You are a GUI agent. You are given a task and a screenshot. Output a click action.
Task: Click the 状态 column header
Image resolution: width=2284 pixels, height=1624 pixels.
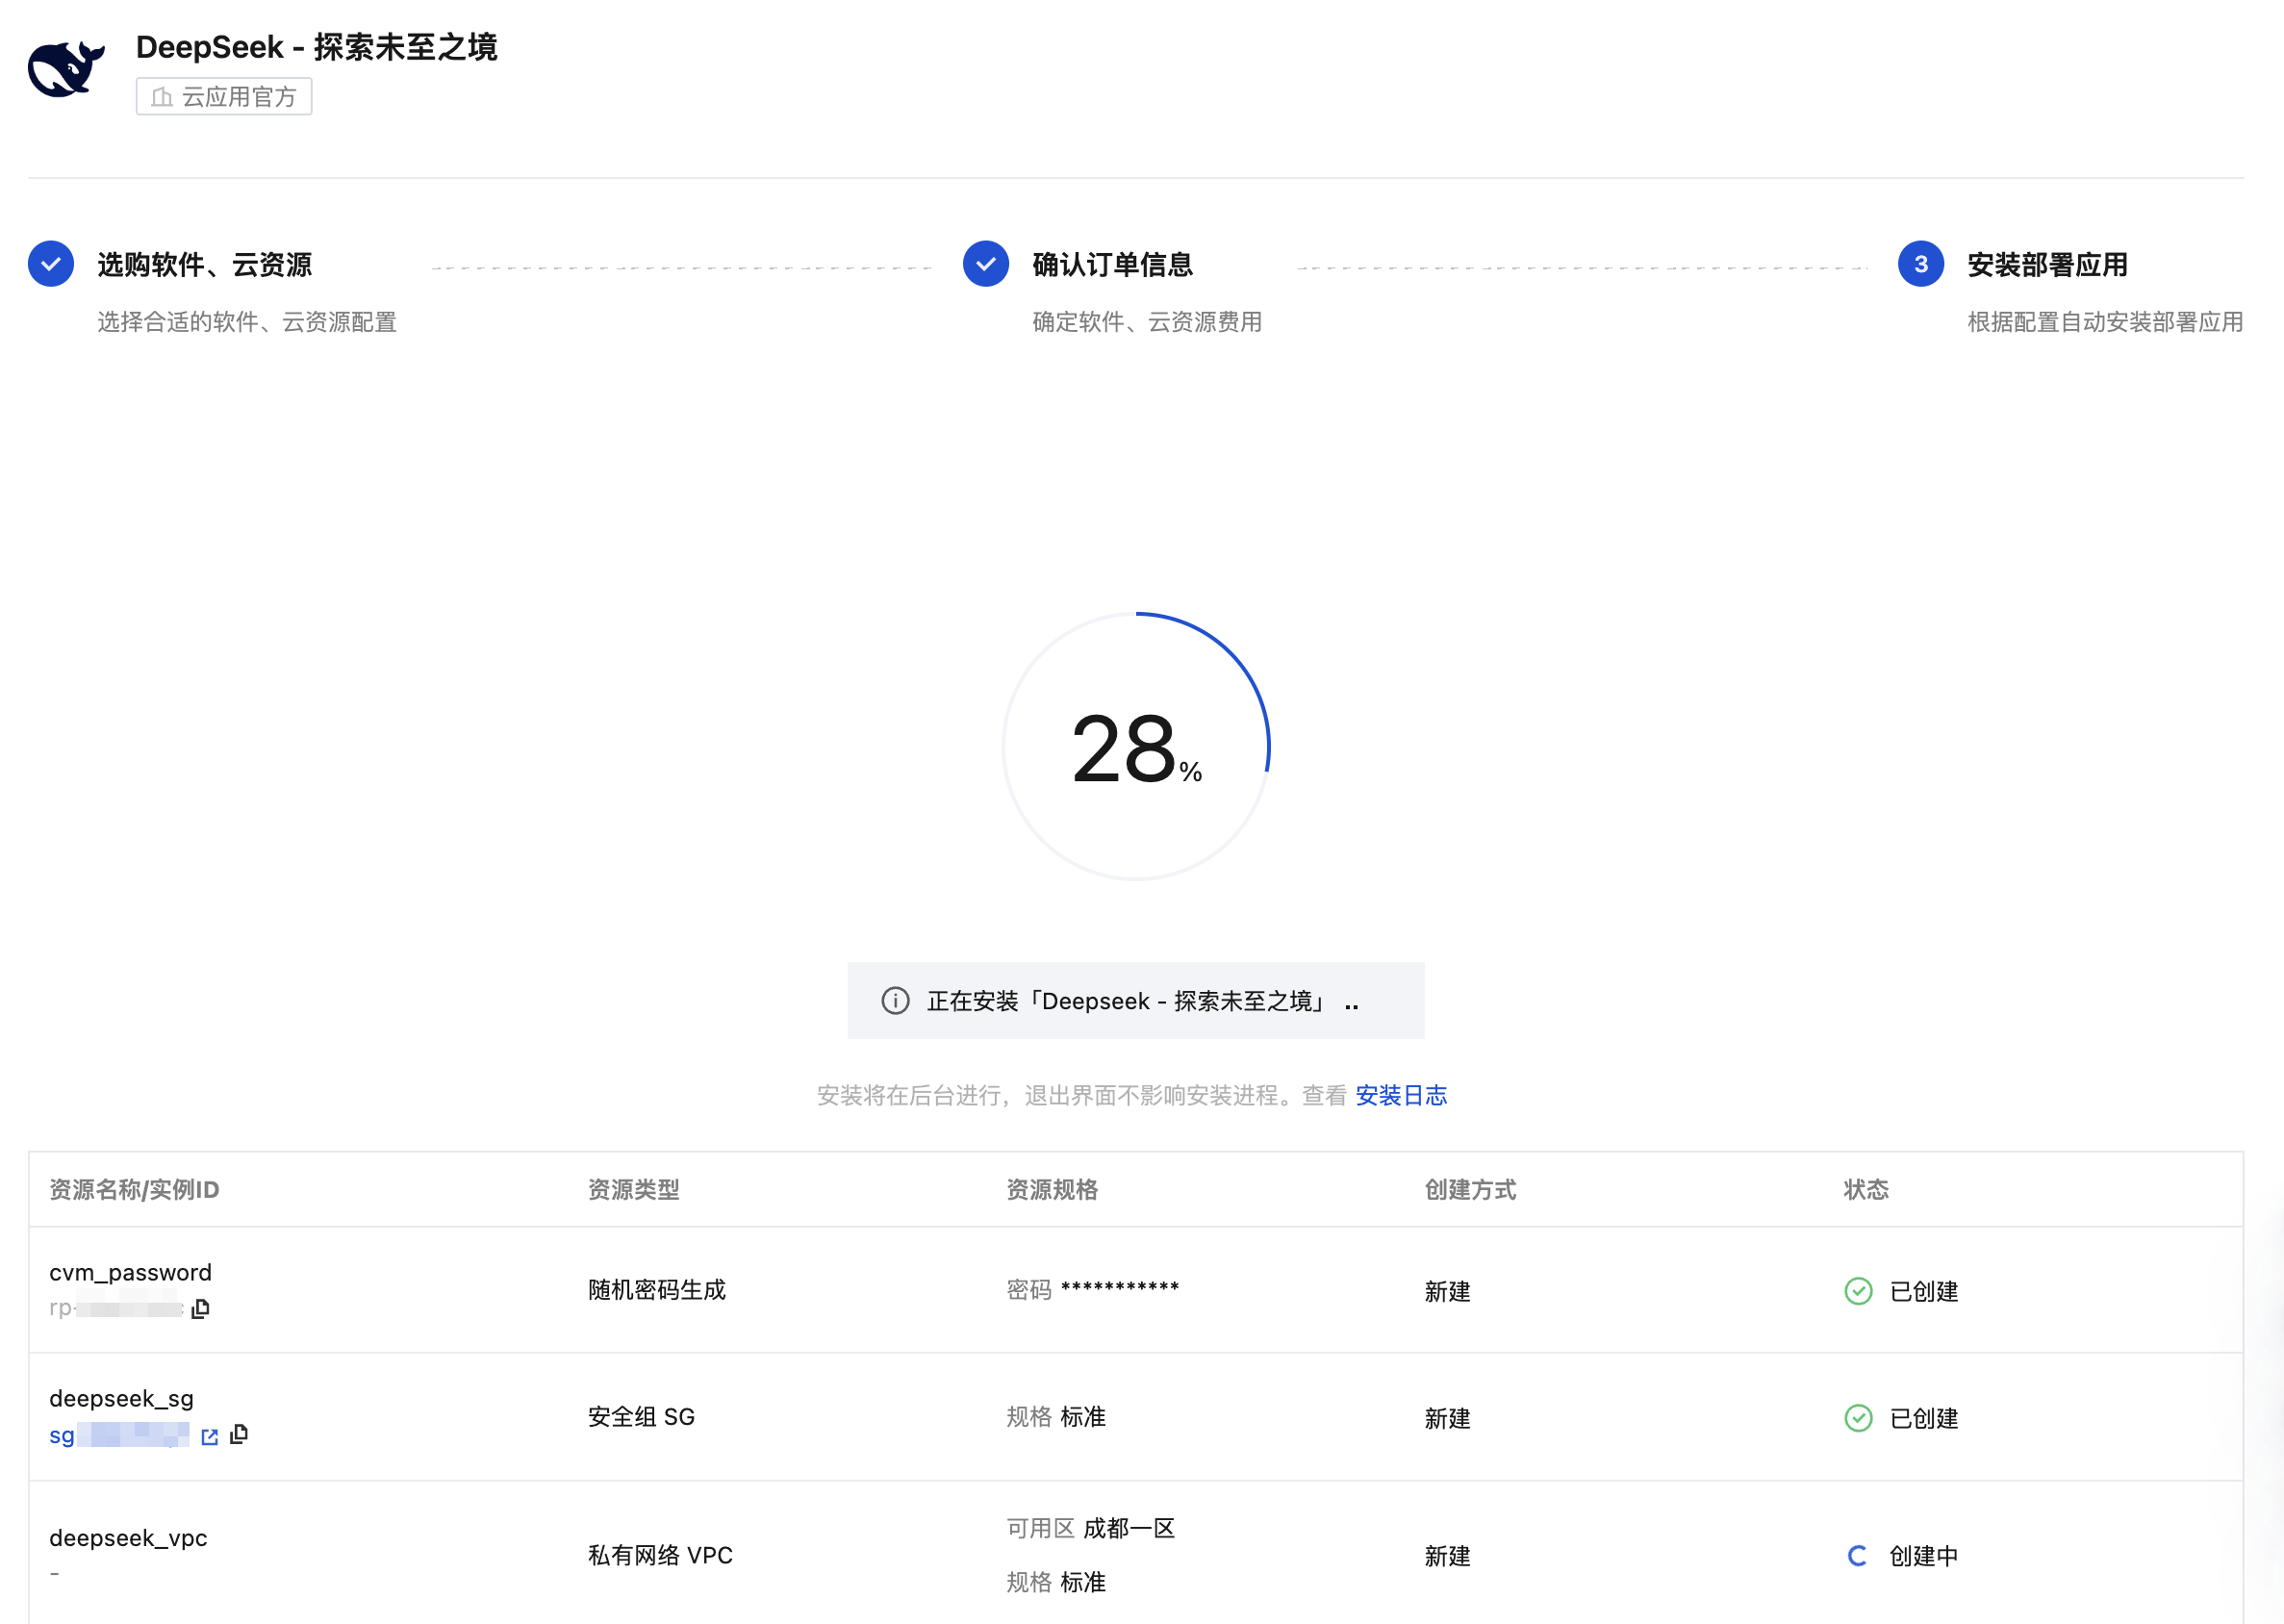[1866, 1189]
